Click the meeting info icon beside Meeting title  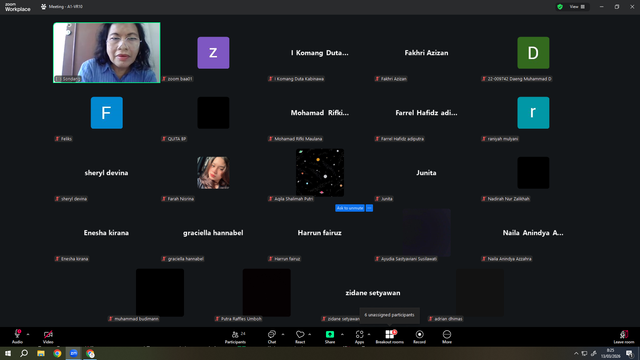pyautogui.click(x=43, y=7)
